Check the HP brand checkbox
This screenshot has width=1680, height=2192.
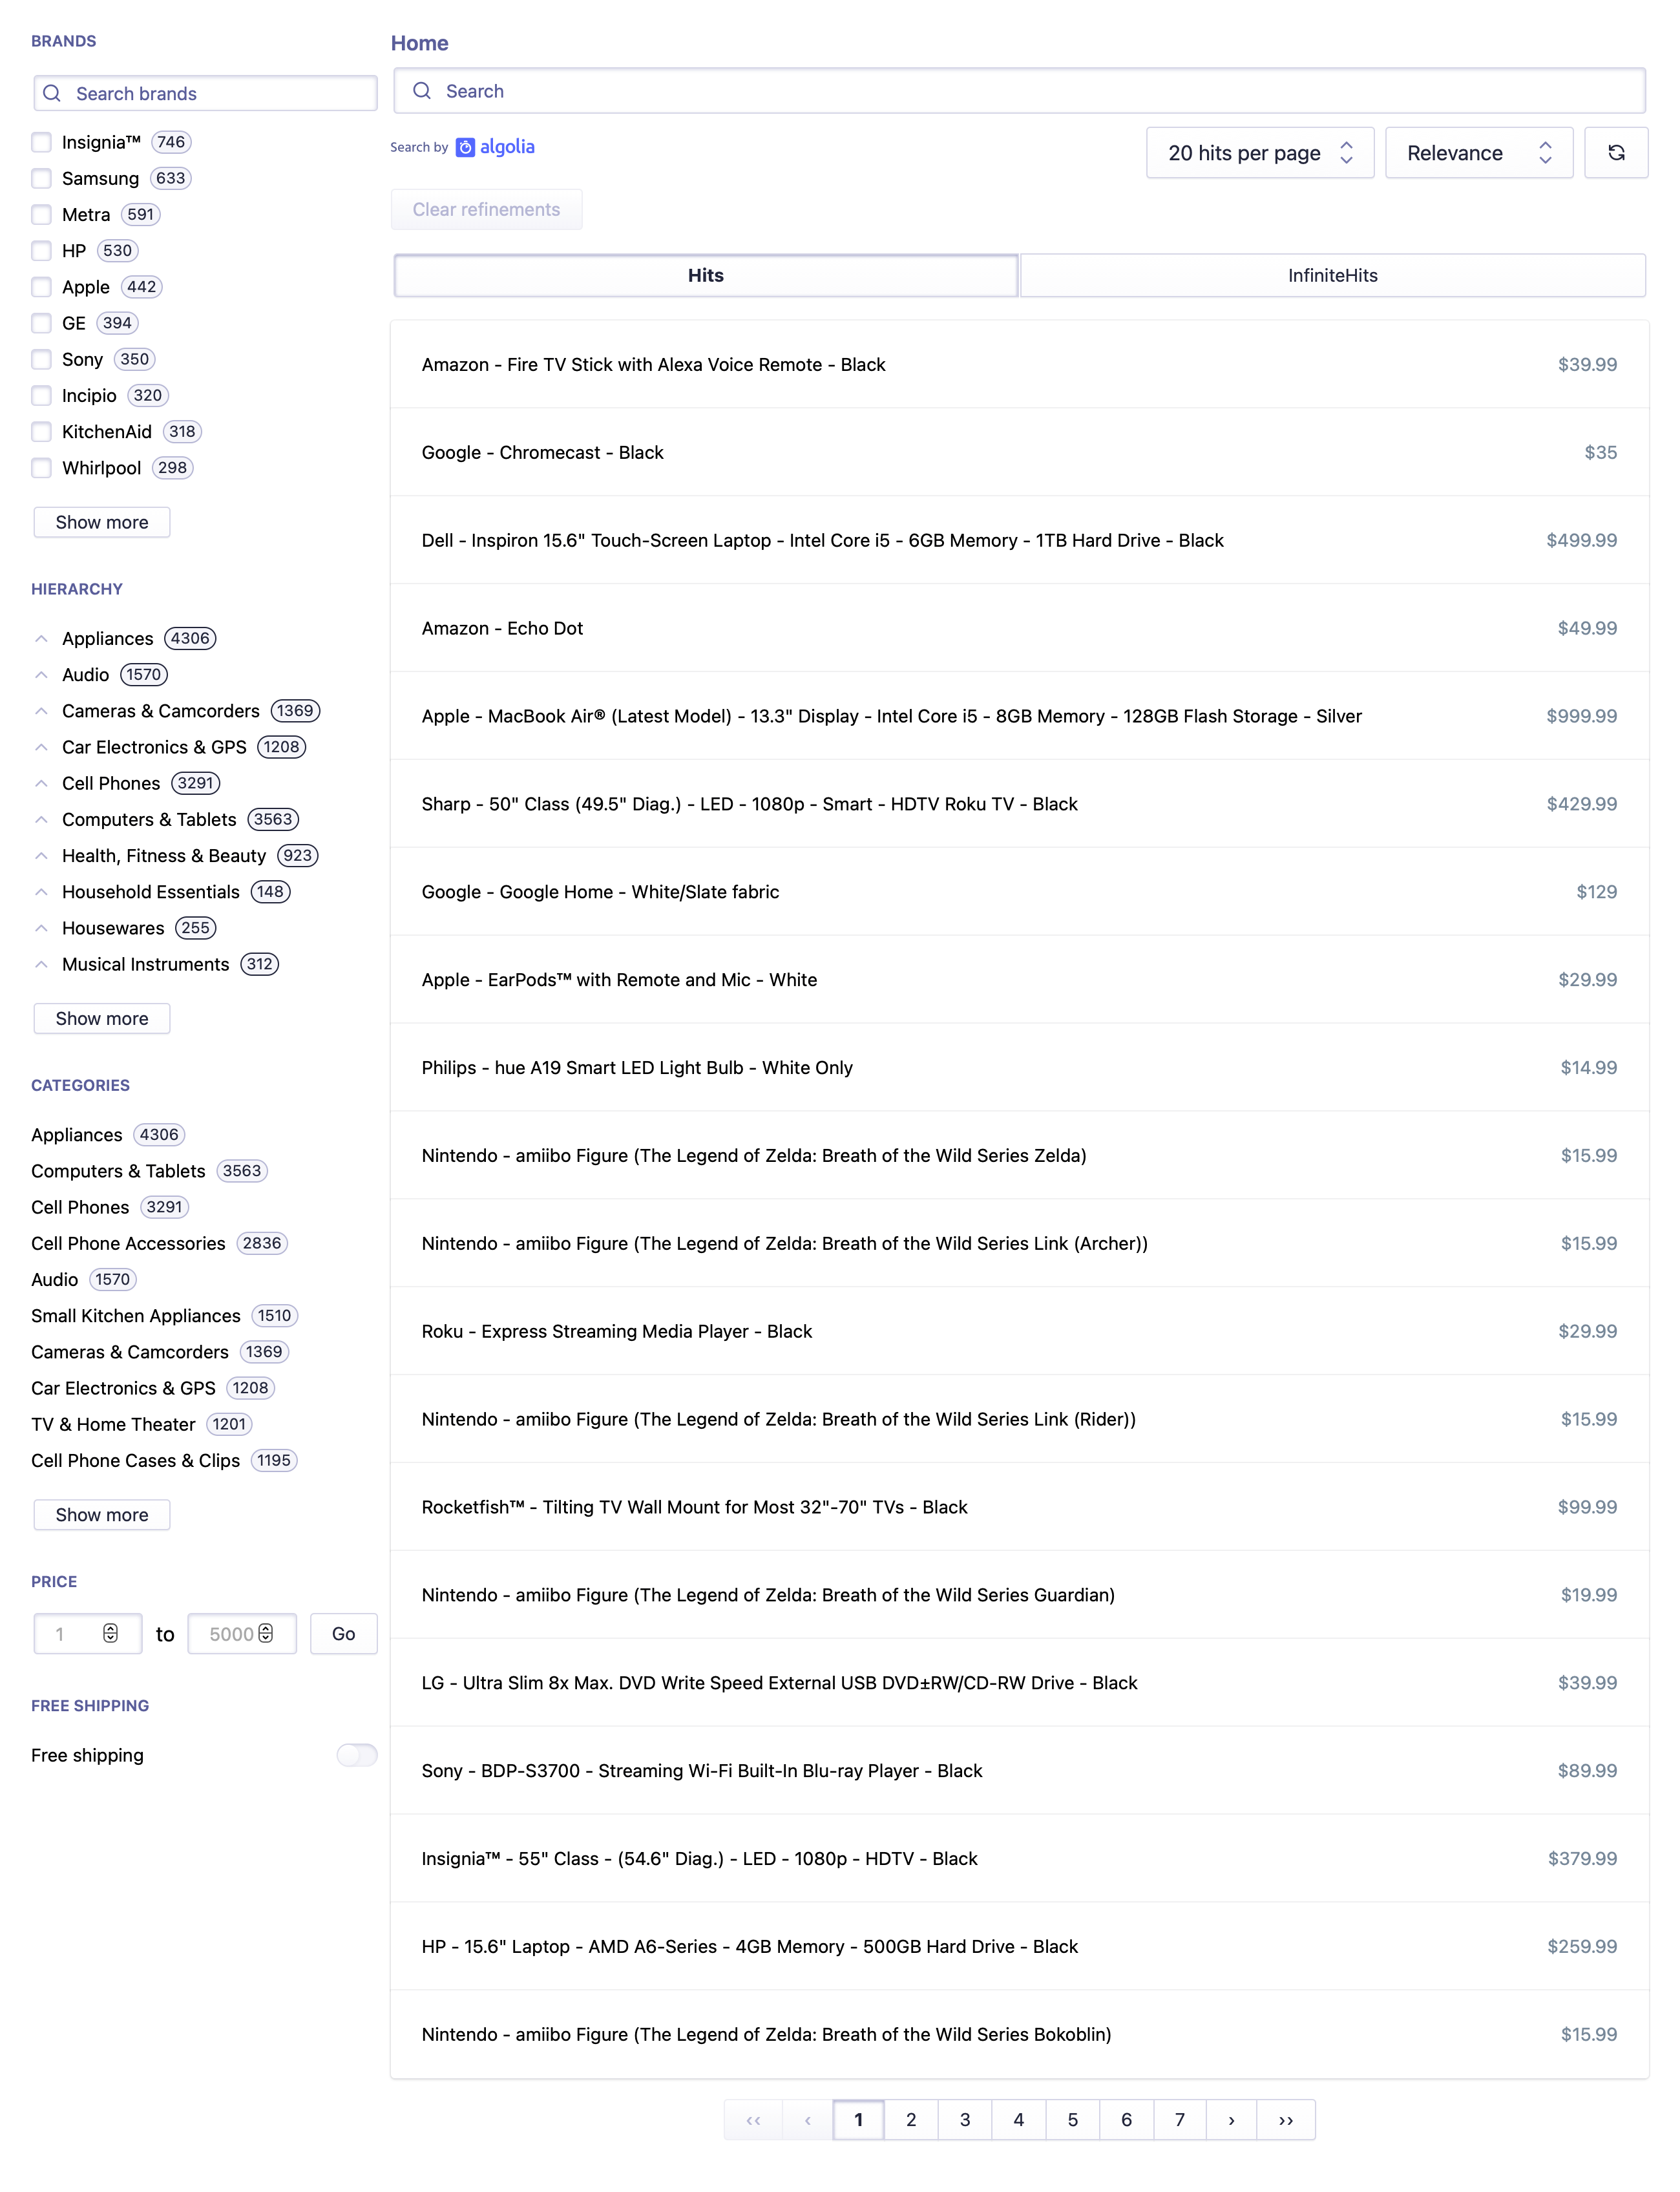click(x=41, y=250)
